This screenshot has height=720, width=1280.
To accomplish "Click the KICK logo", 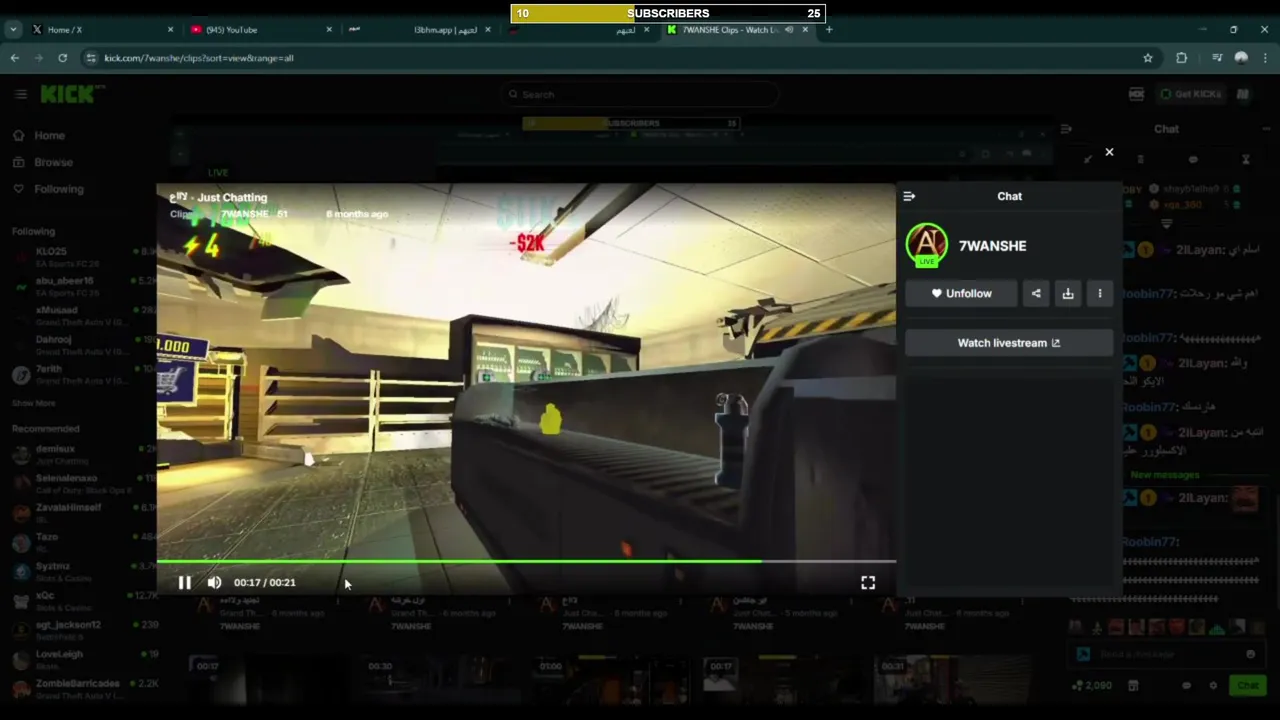I will [70, 94].
